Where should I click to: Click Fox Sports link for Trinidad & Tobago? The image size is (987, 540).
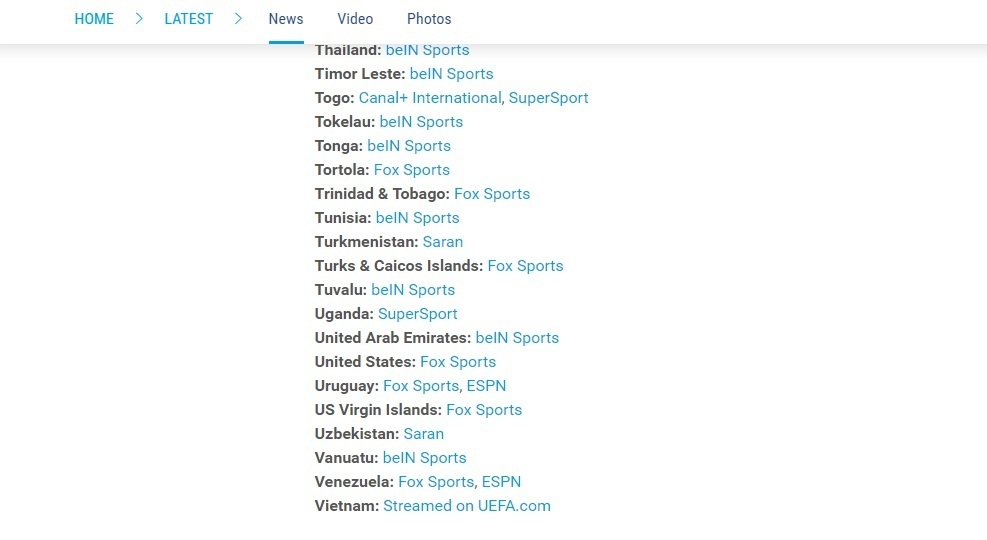point(492,194)
